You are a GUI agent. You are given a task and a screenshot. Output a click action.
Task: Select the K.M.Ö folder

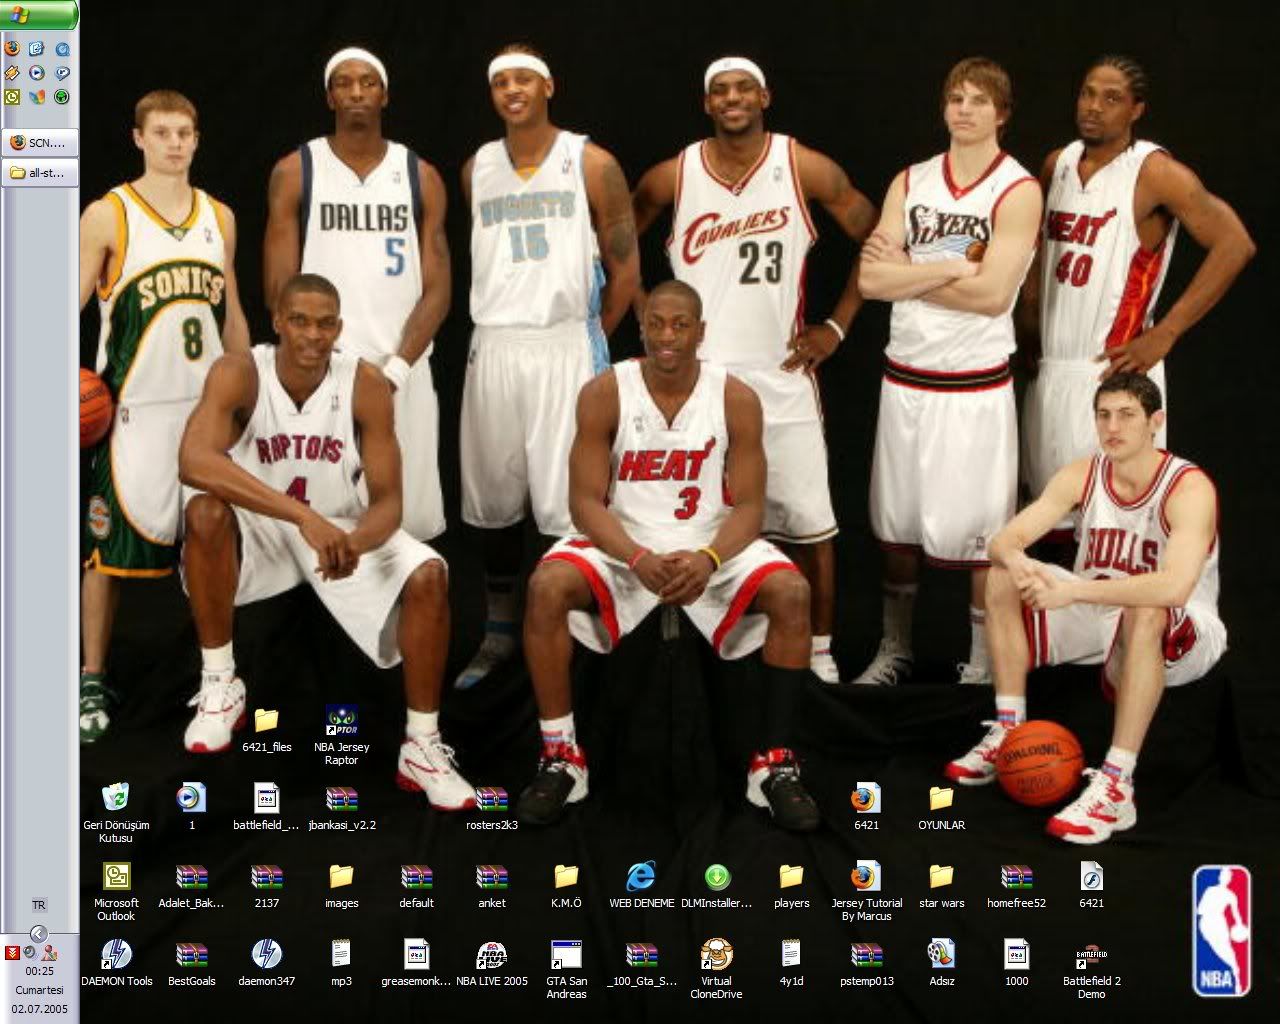pyautogui.click(x=566, y=885)
